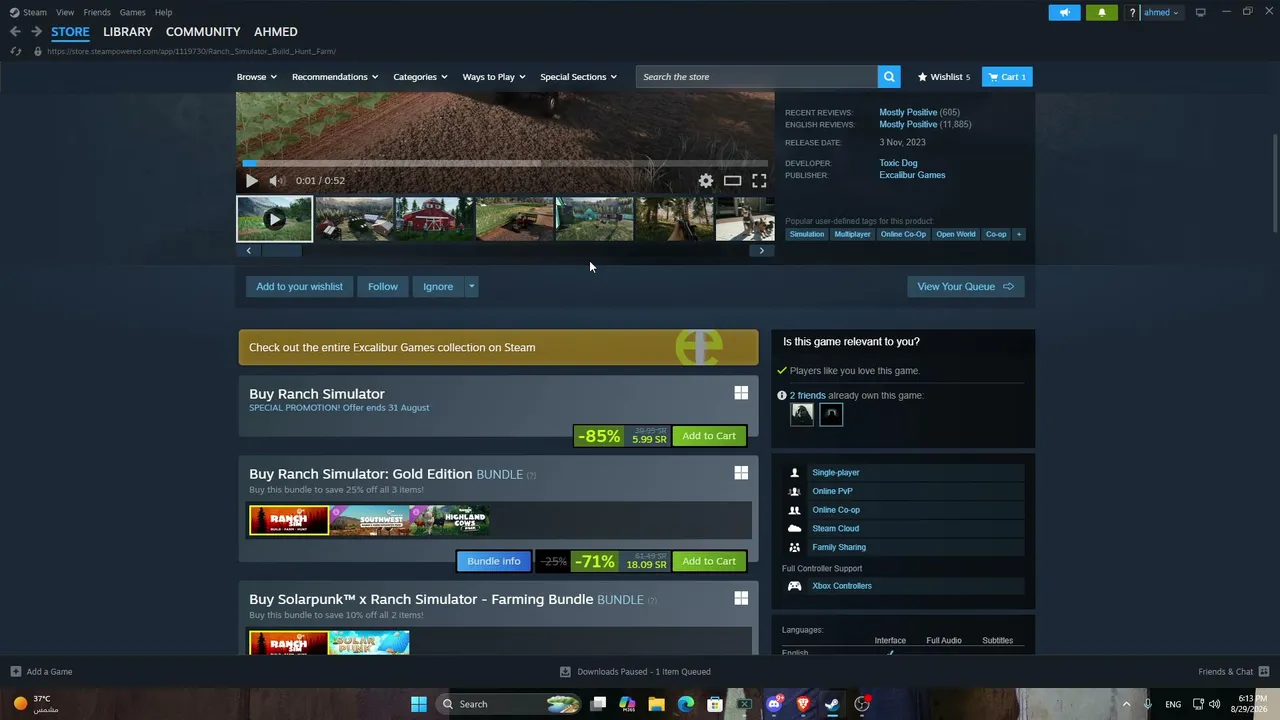Viewport: 1280px width, 720px height.
Task: Reload the store page
Action: (15, 51)
